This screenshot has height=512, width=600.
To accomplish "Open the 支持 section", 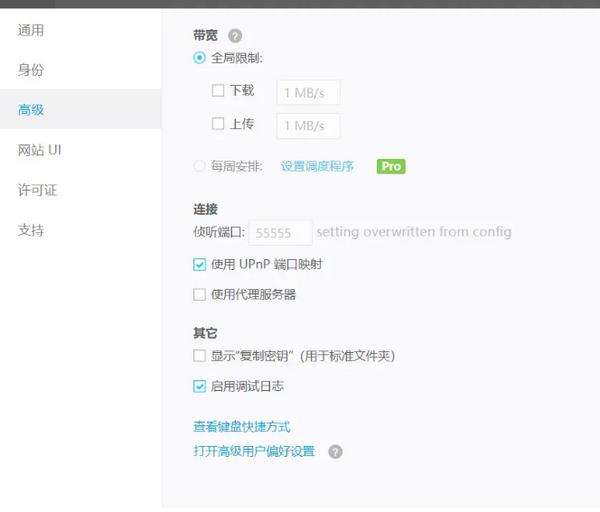I will pos(31,230).
